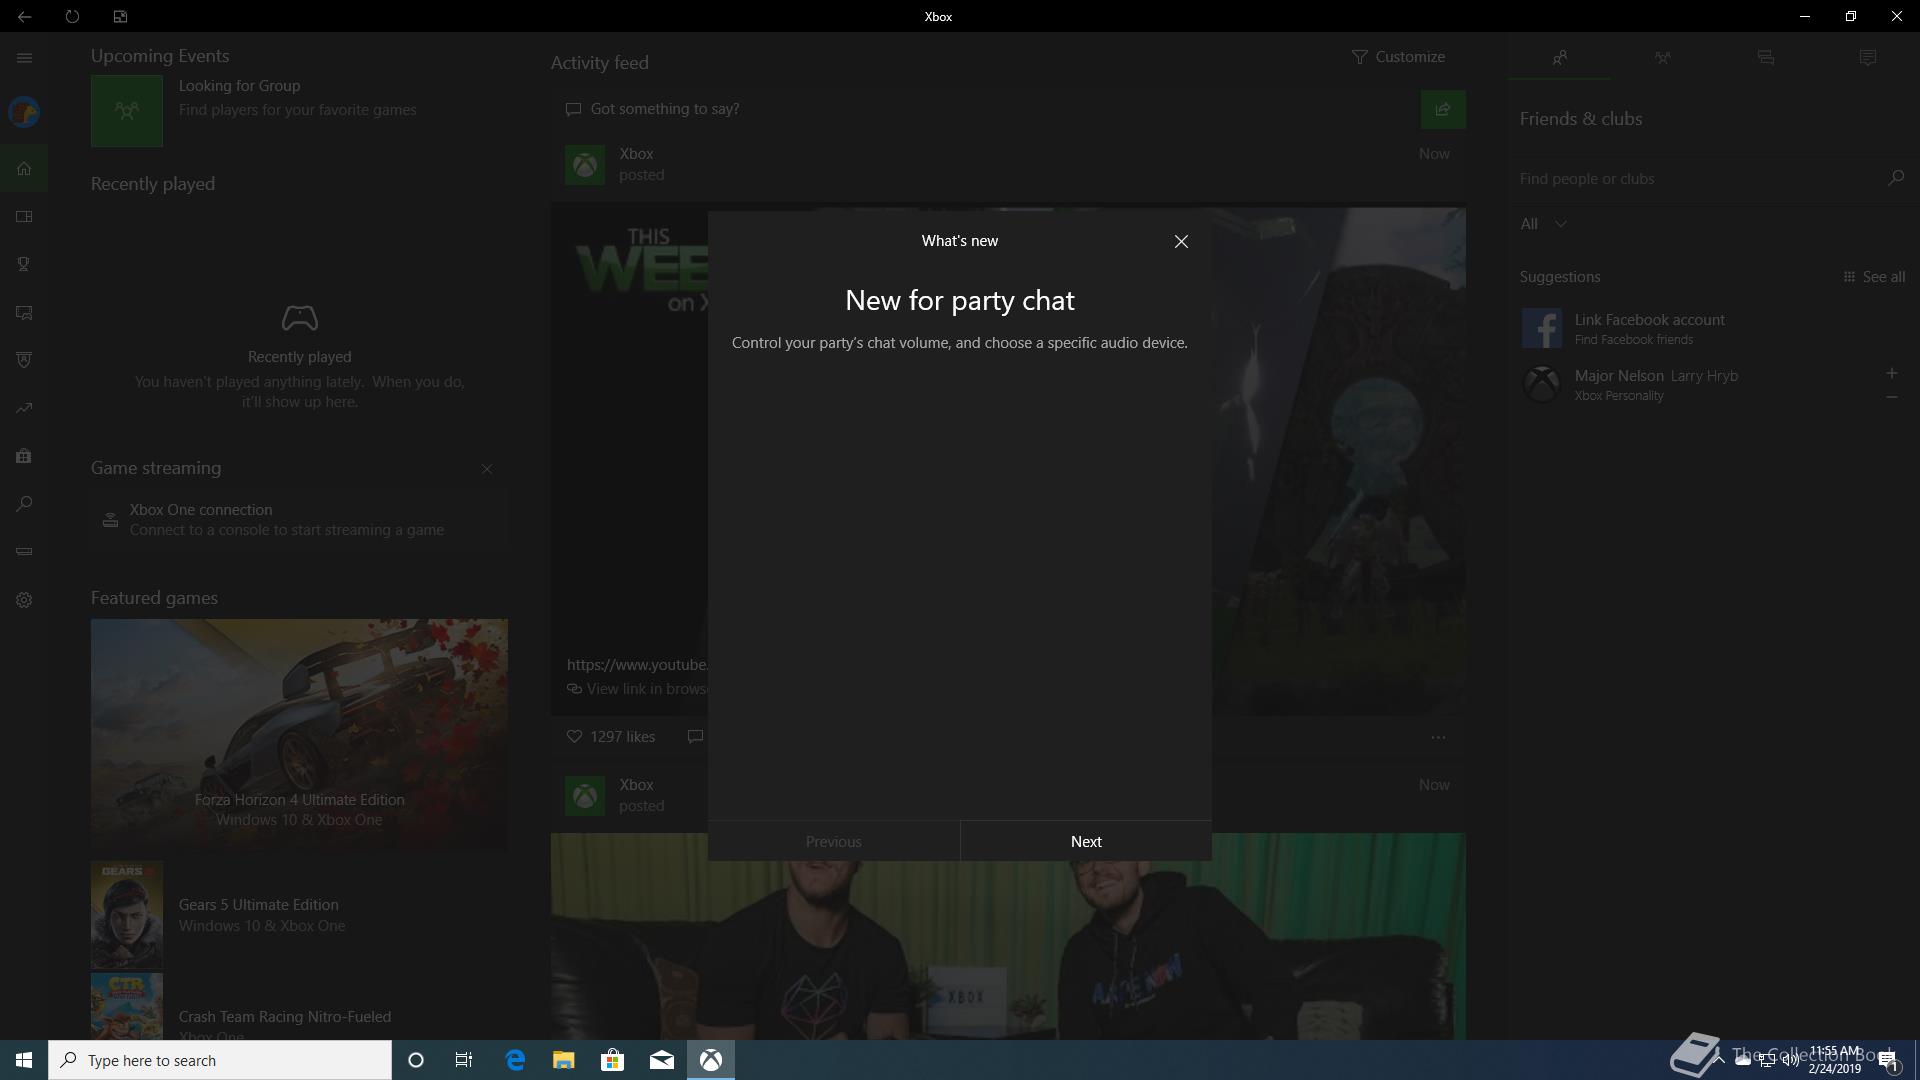
Task: Click Find people or clubs search box
Action: click(1700, 178)
